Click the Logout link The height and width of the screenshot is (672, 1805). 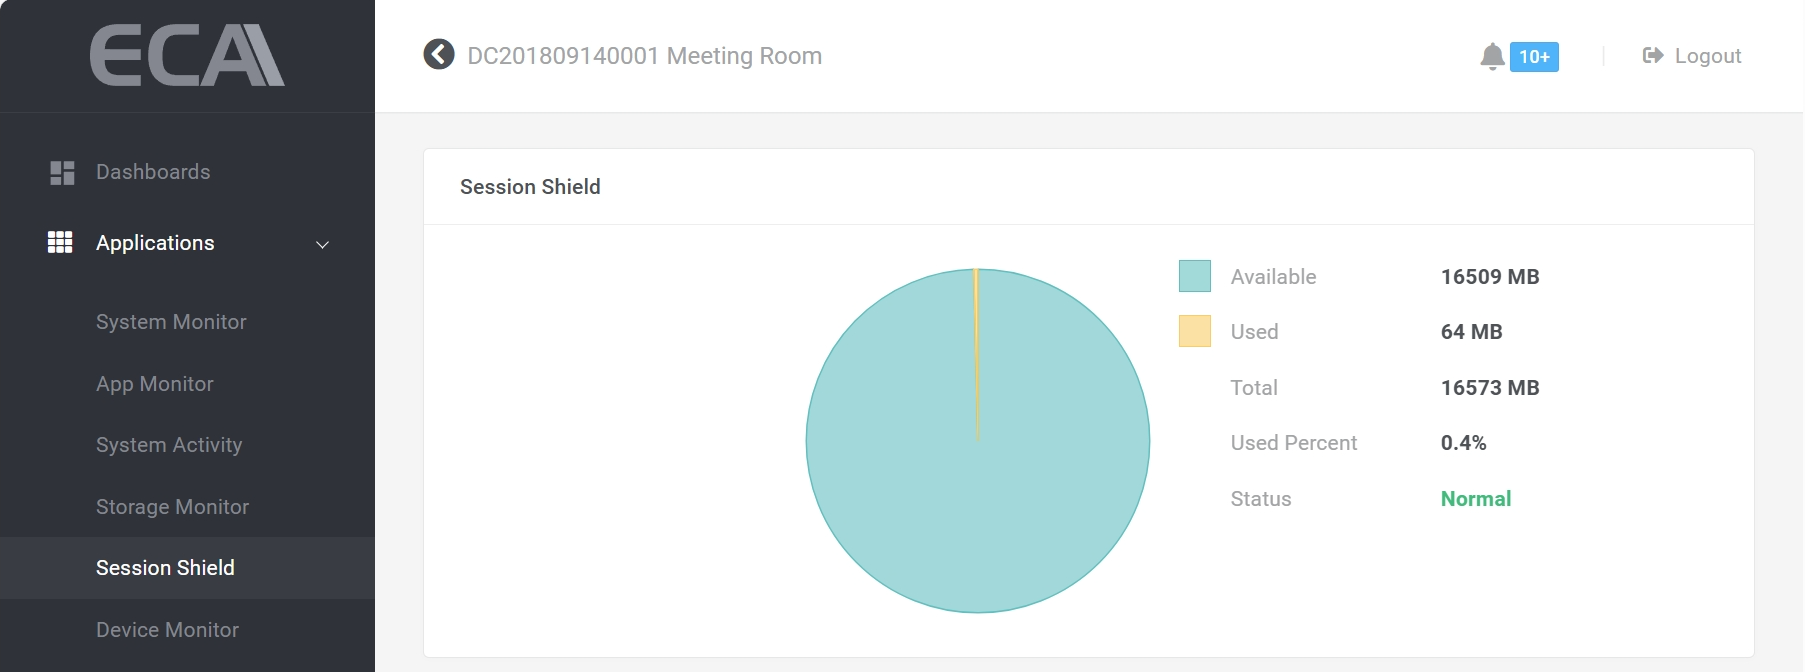tap(1707, 56)
